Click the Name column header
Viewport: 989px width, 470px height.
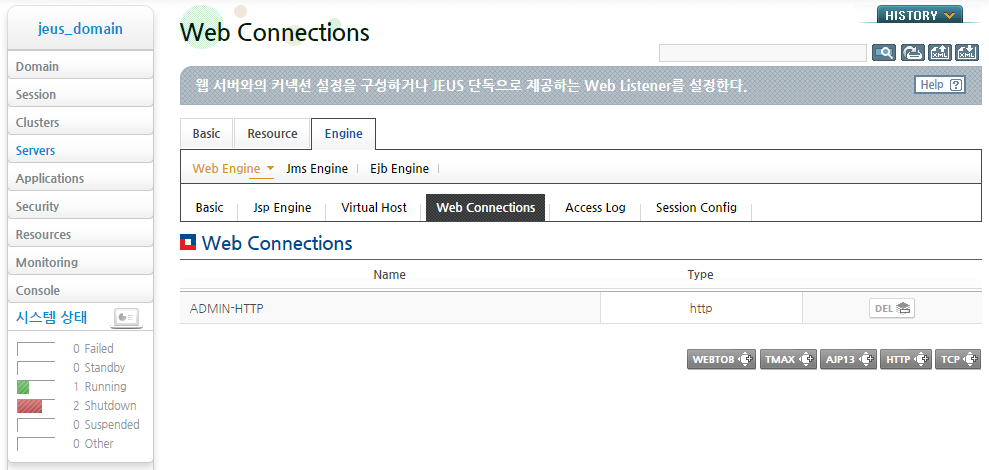tap(390, 274)
